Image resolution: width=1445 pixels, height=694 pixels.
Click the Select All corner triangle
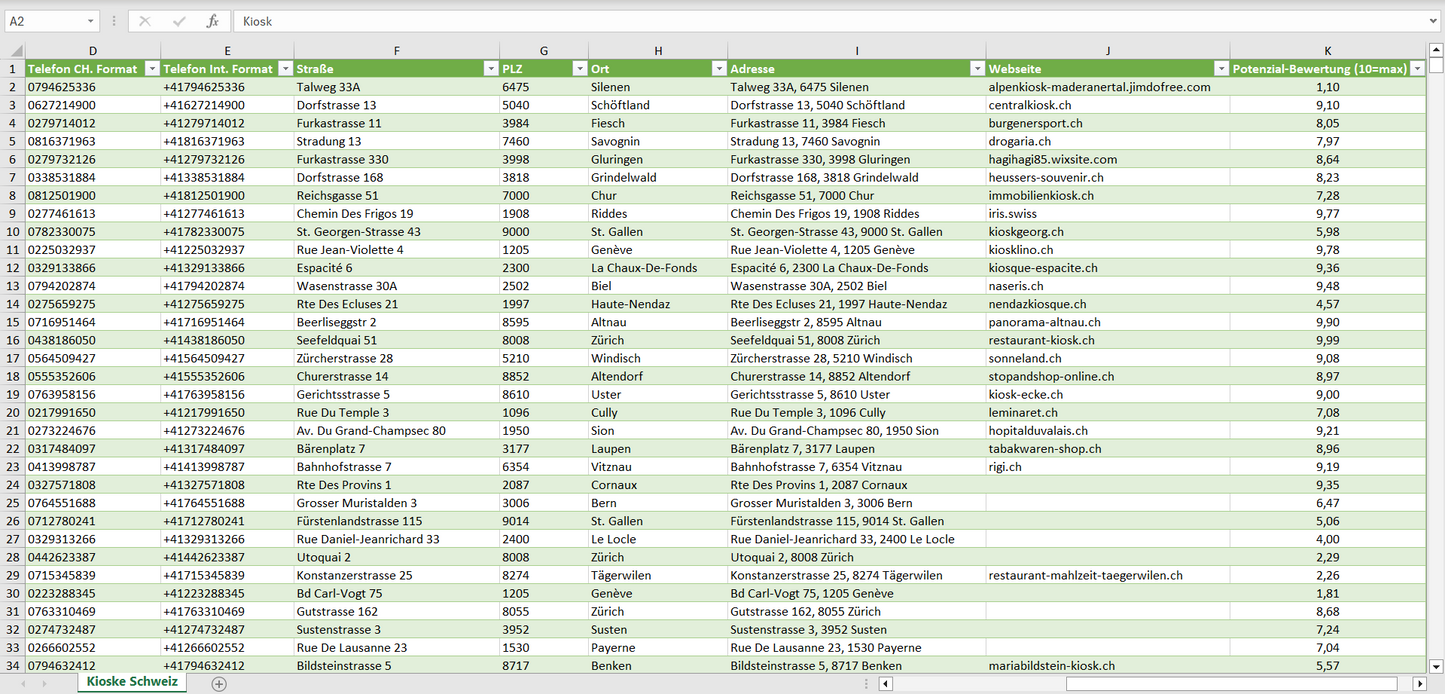tap(15, 51)
